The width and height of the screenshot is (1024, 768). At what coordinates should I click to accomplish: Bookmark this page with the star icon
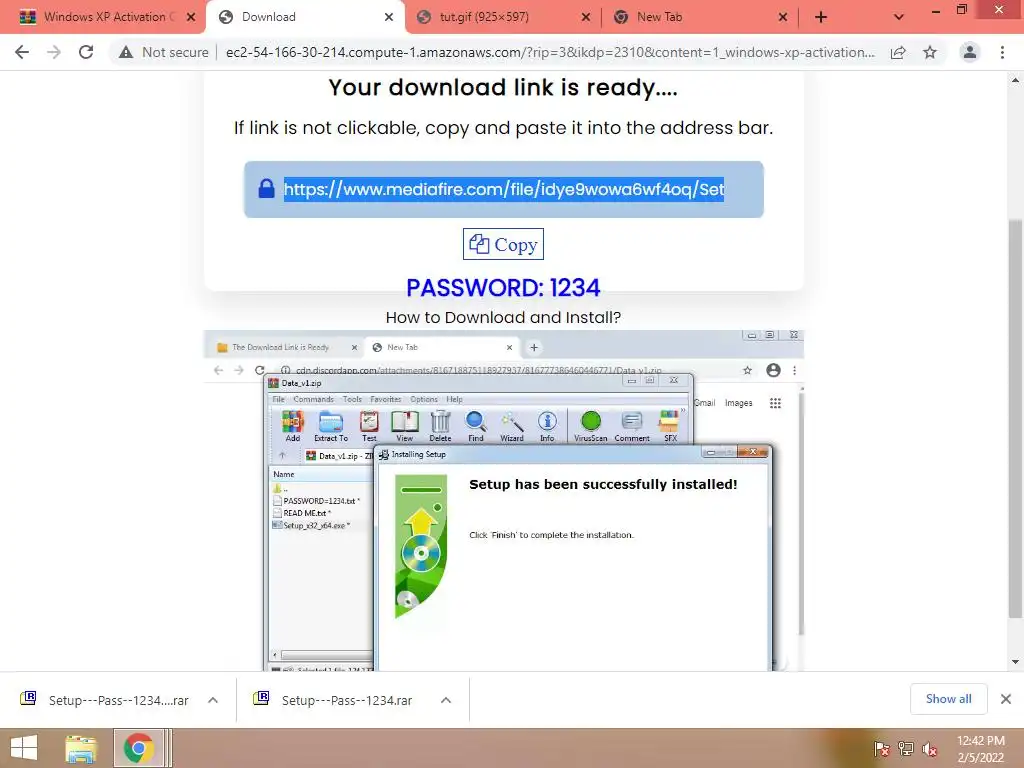(x=930, y=52)
